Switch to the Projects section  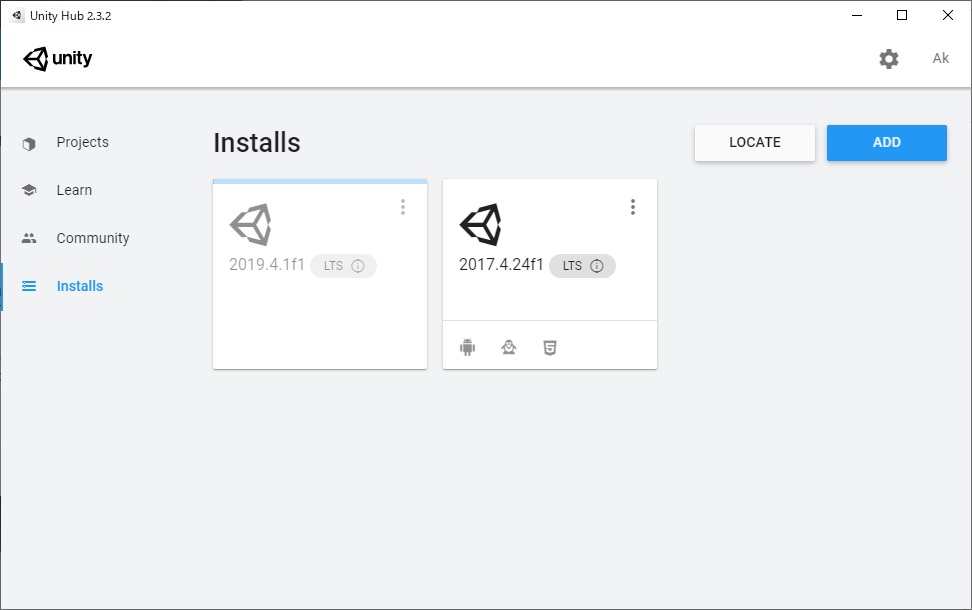(x=82, y=142)
